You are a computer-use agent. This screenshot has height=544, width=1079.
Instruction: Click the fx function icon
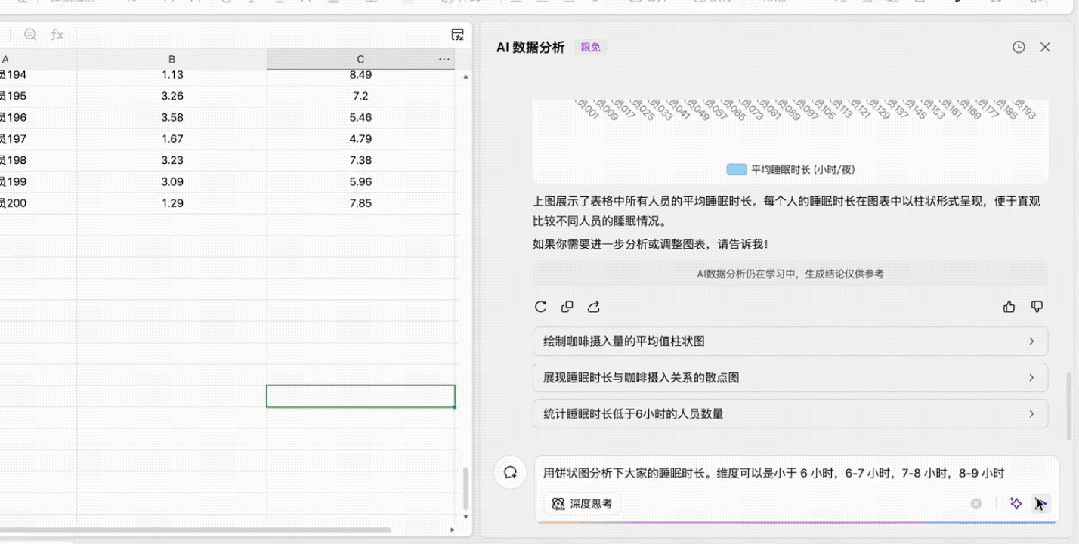click(57, 34)
